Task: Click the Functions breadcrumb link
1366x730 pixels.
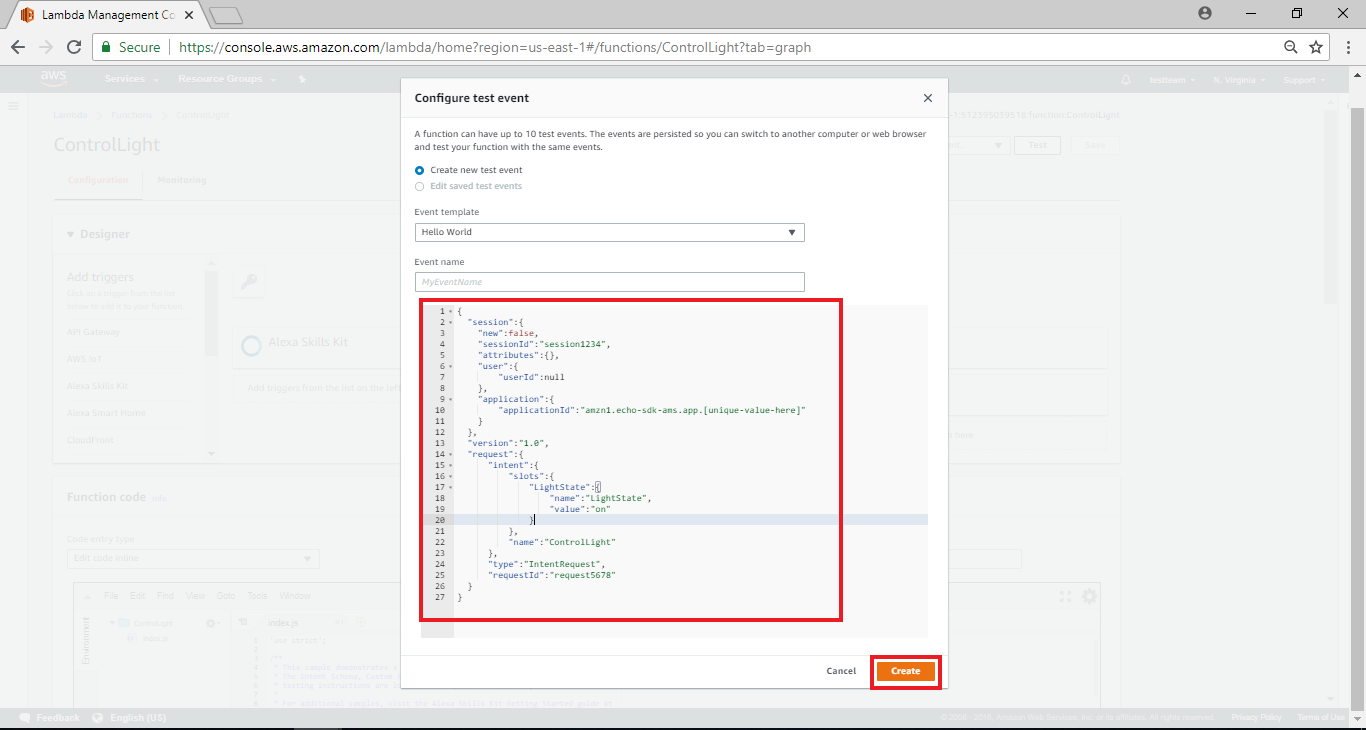Action: click(x=132, y=115)
